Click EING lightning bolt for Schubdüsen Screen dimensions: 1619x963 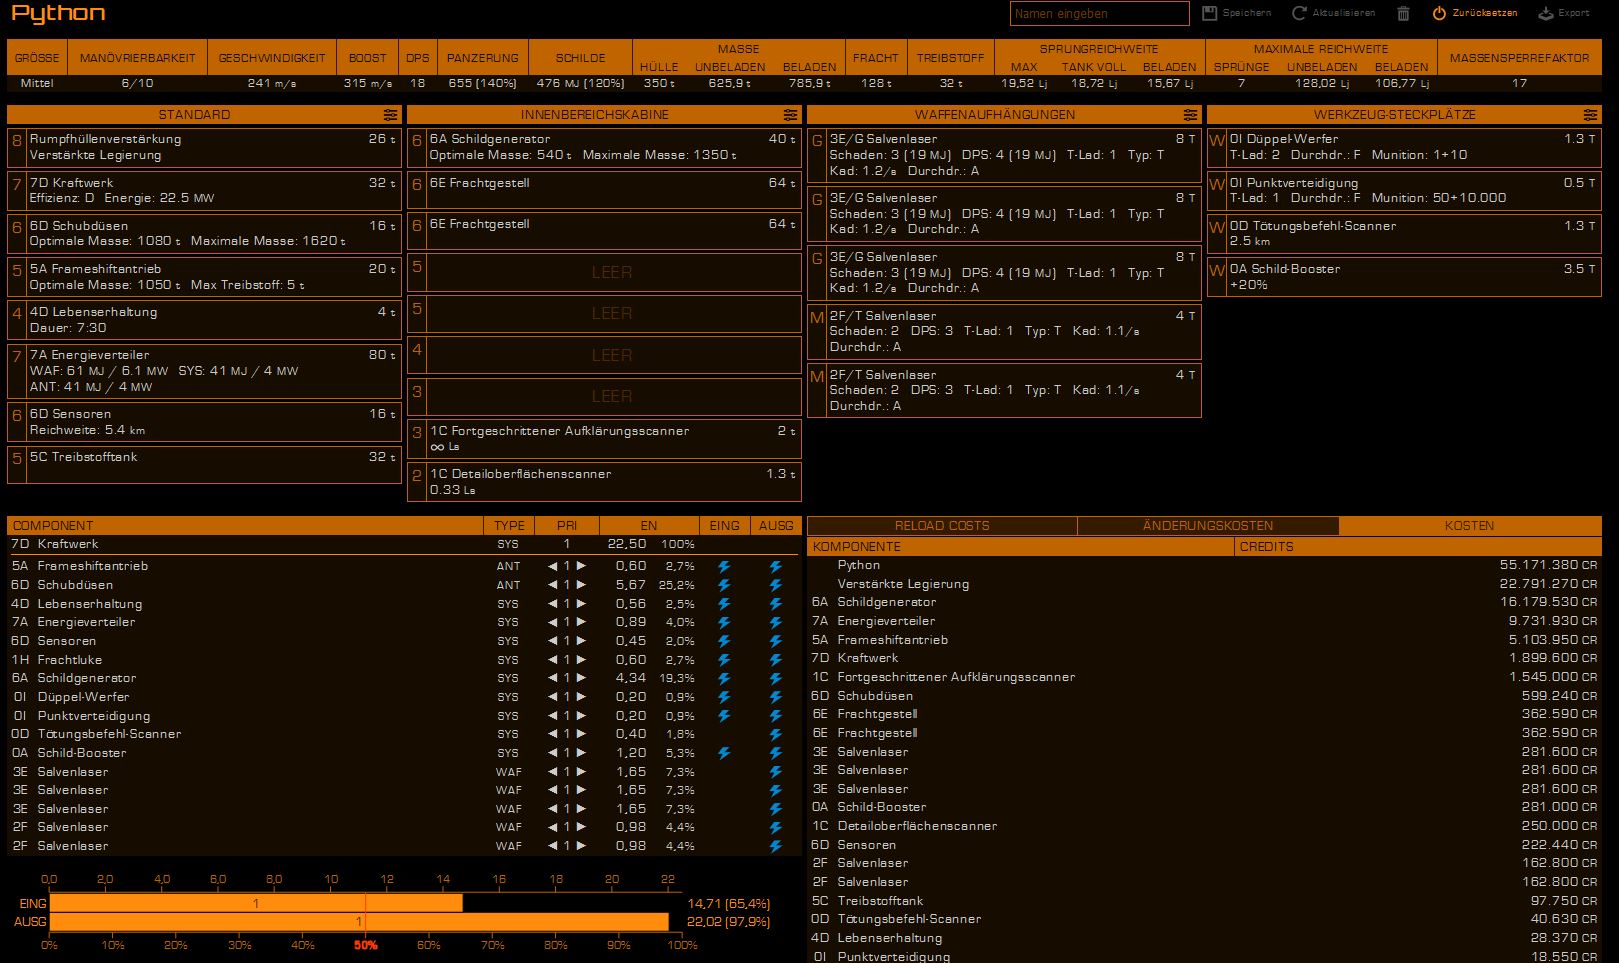click(x=724, y=585)
